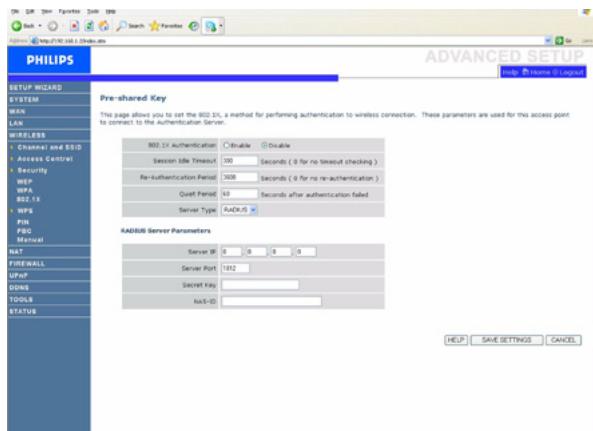Select WEP under Security
The image size is (593, 431).
pyautogui.click(x=24, y=182)
